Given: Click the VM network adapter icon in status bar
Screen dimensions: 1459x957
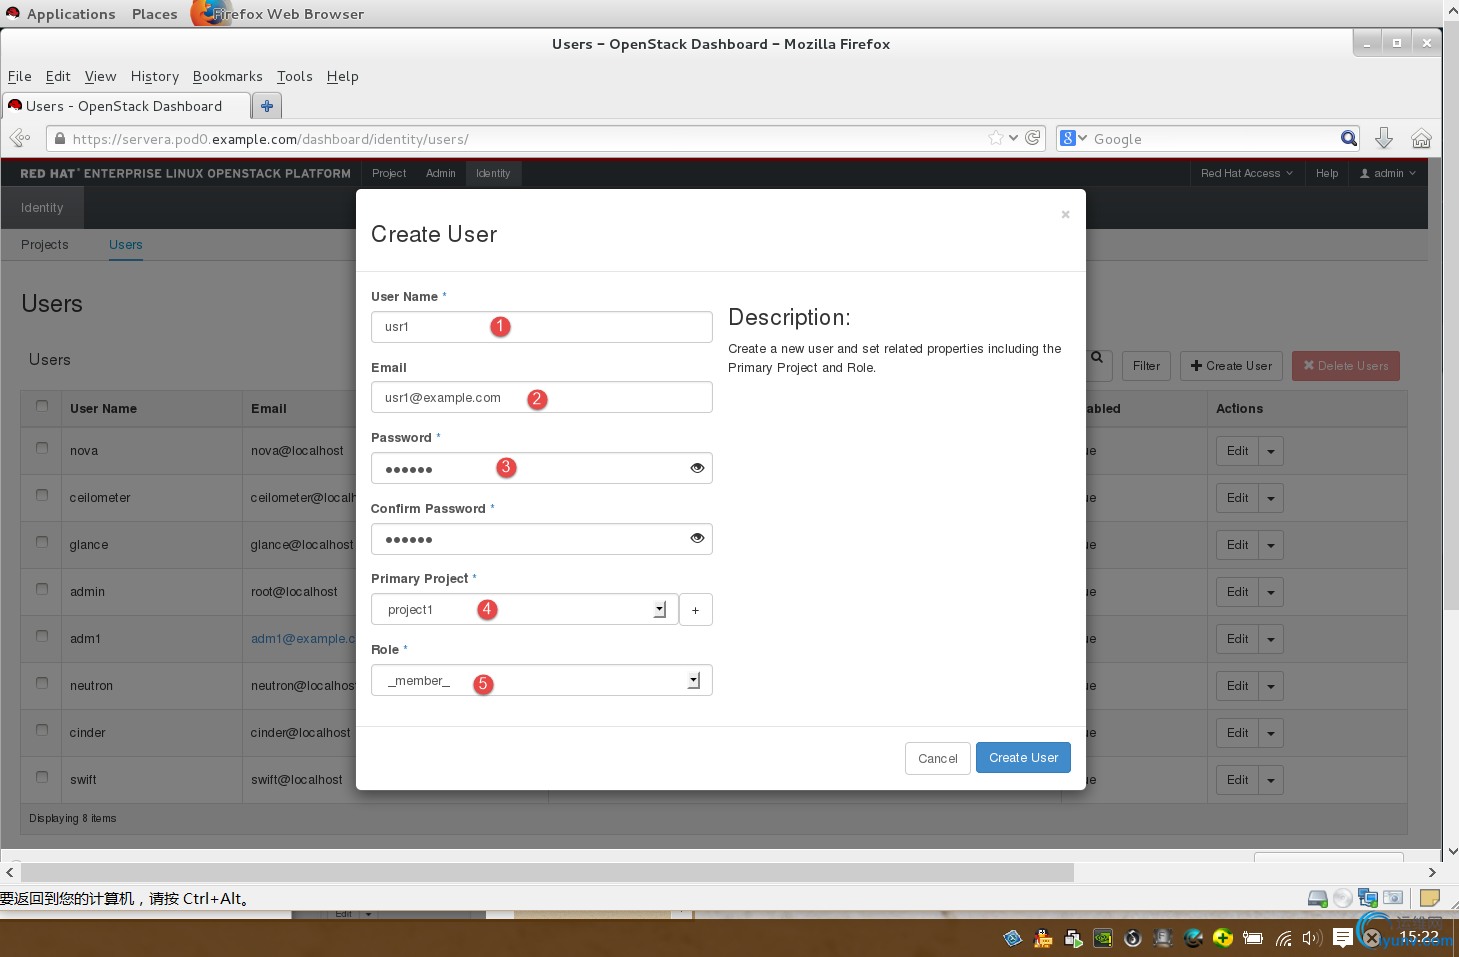Looking at the screenshot, I should (1367, 898).
